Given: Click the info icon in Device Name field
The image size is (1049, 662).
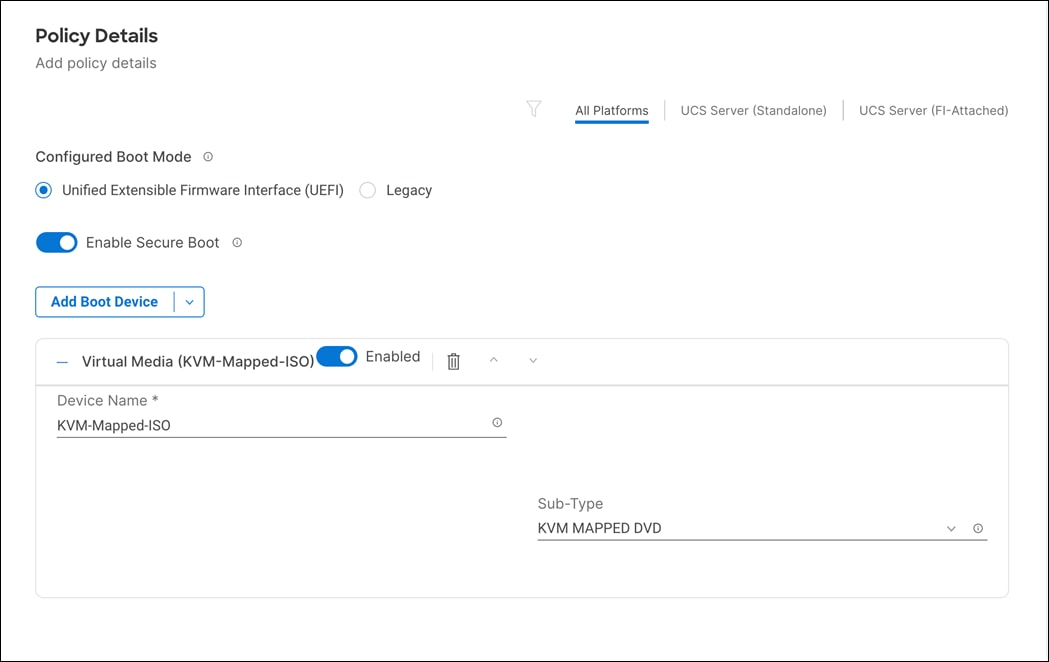Looking at the screenshot, I should point(496,422).
